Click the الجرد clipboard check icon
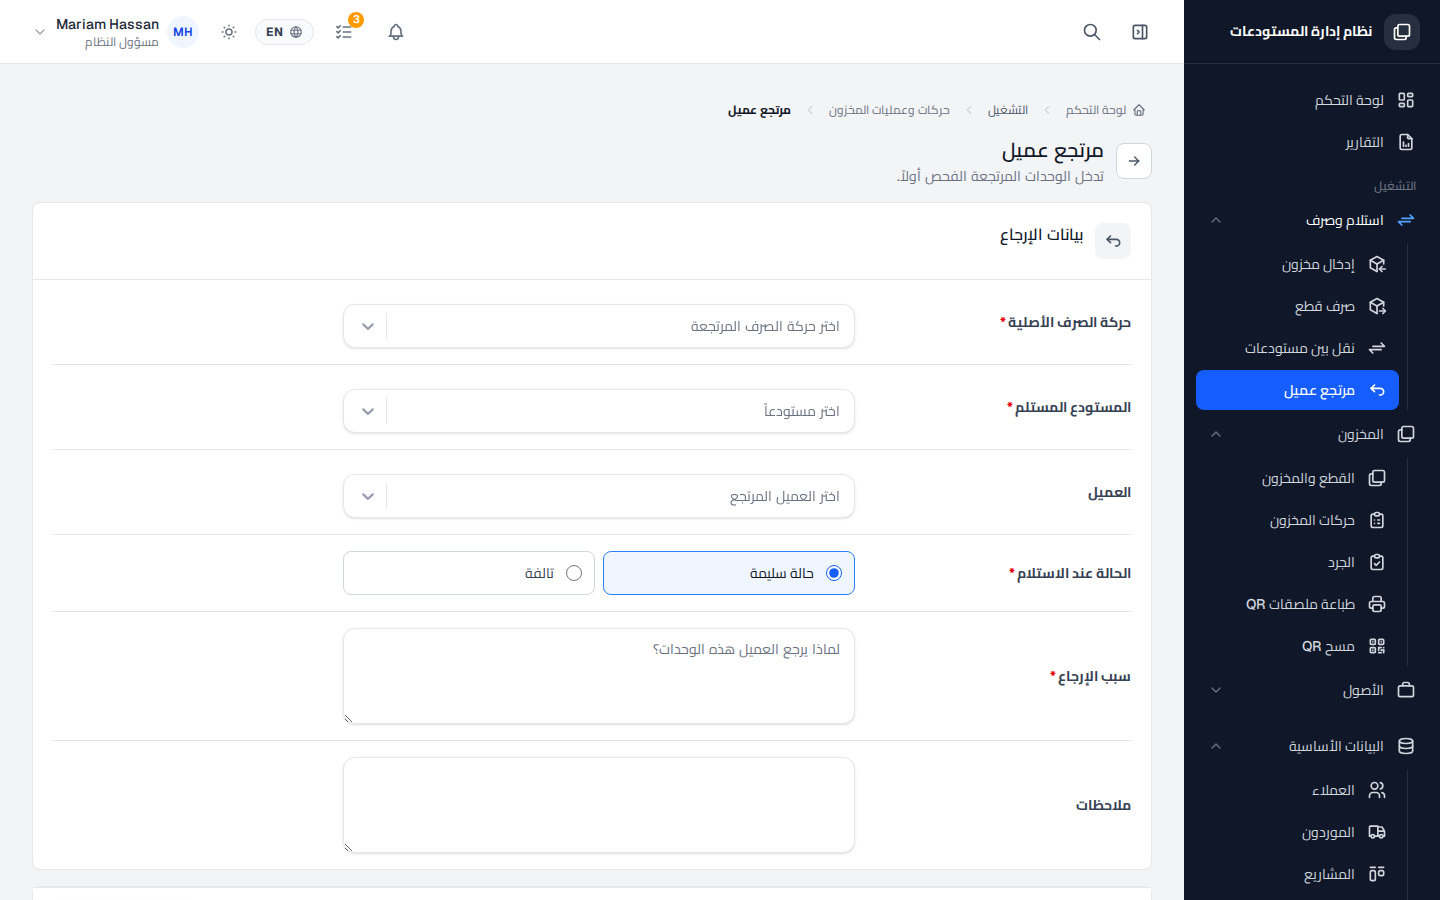This screenshot has height=900, width=1440. point(1377,562)
